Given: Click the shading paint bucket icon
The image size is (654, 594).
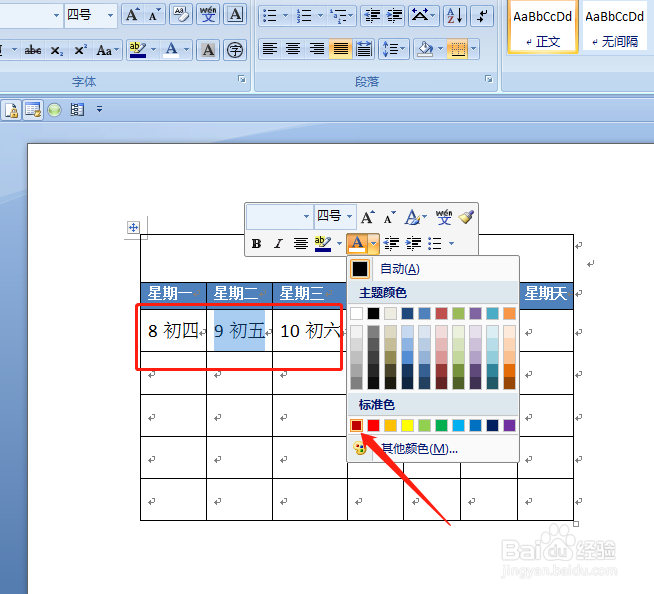Looking at the screenshot, I should point(425,49).
